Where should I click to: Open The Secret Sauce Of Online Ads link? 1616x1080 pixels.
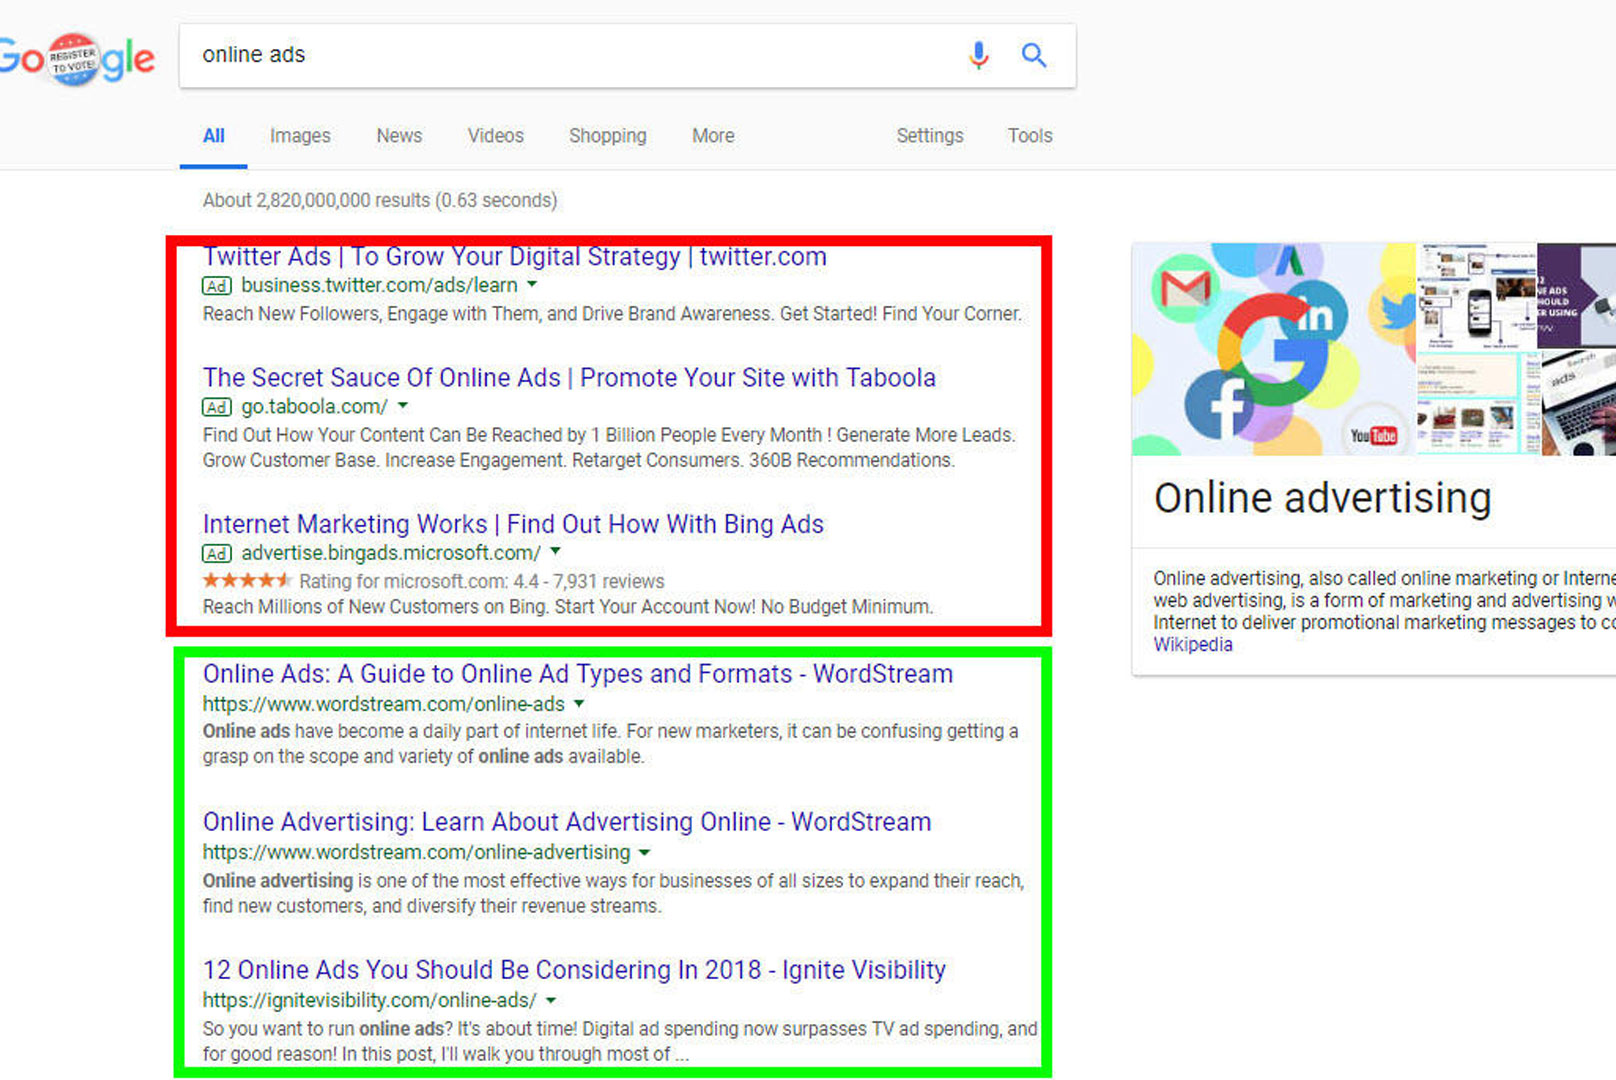coord(569,378)
